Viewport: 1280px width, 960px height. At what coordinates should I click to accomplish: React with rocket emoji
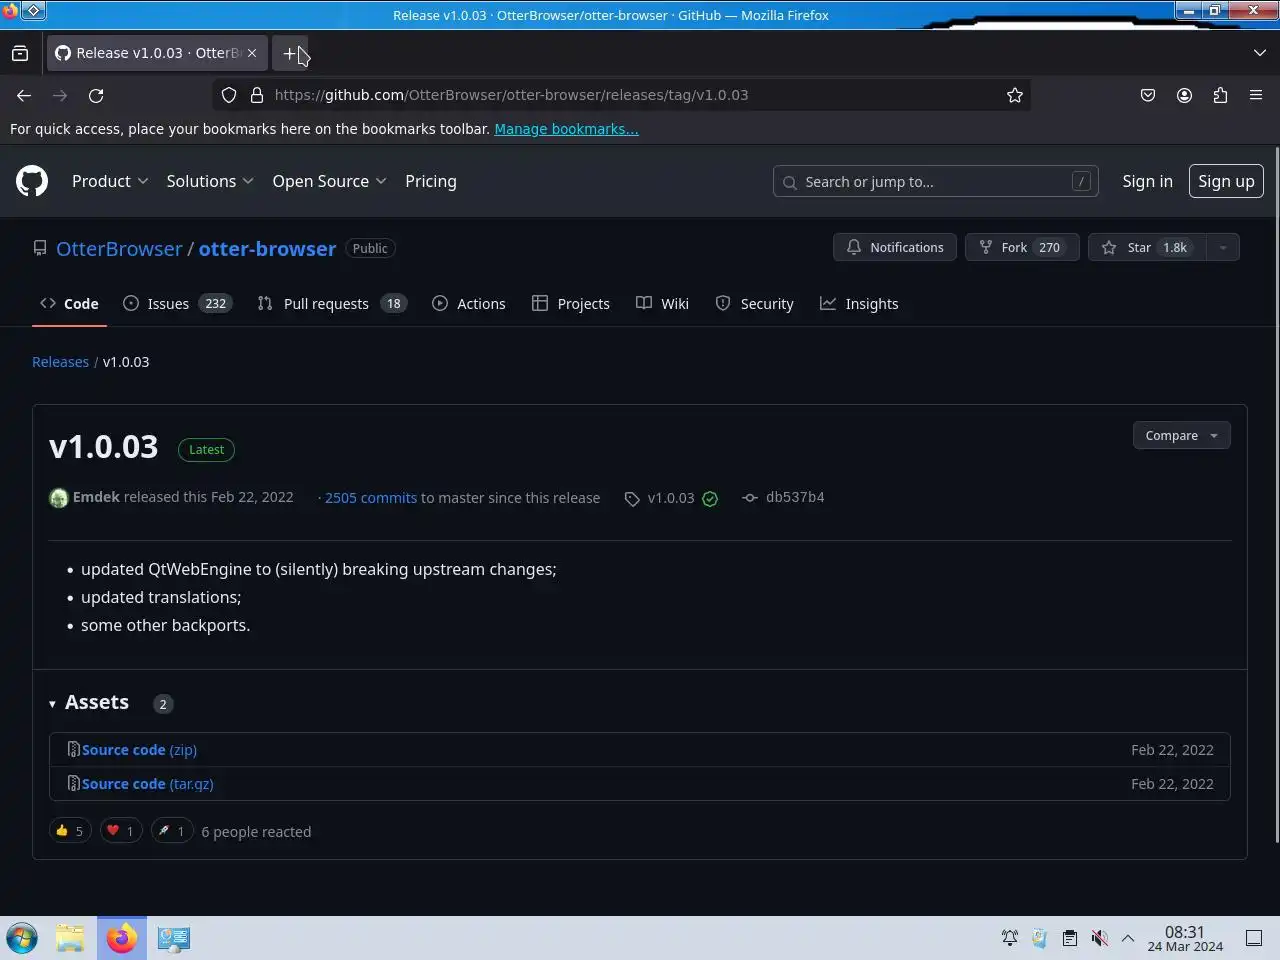point(172,830)
